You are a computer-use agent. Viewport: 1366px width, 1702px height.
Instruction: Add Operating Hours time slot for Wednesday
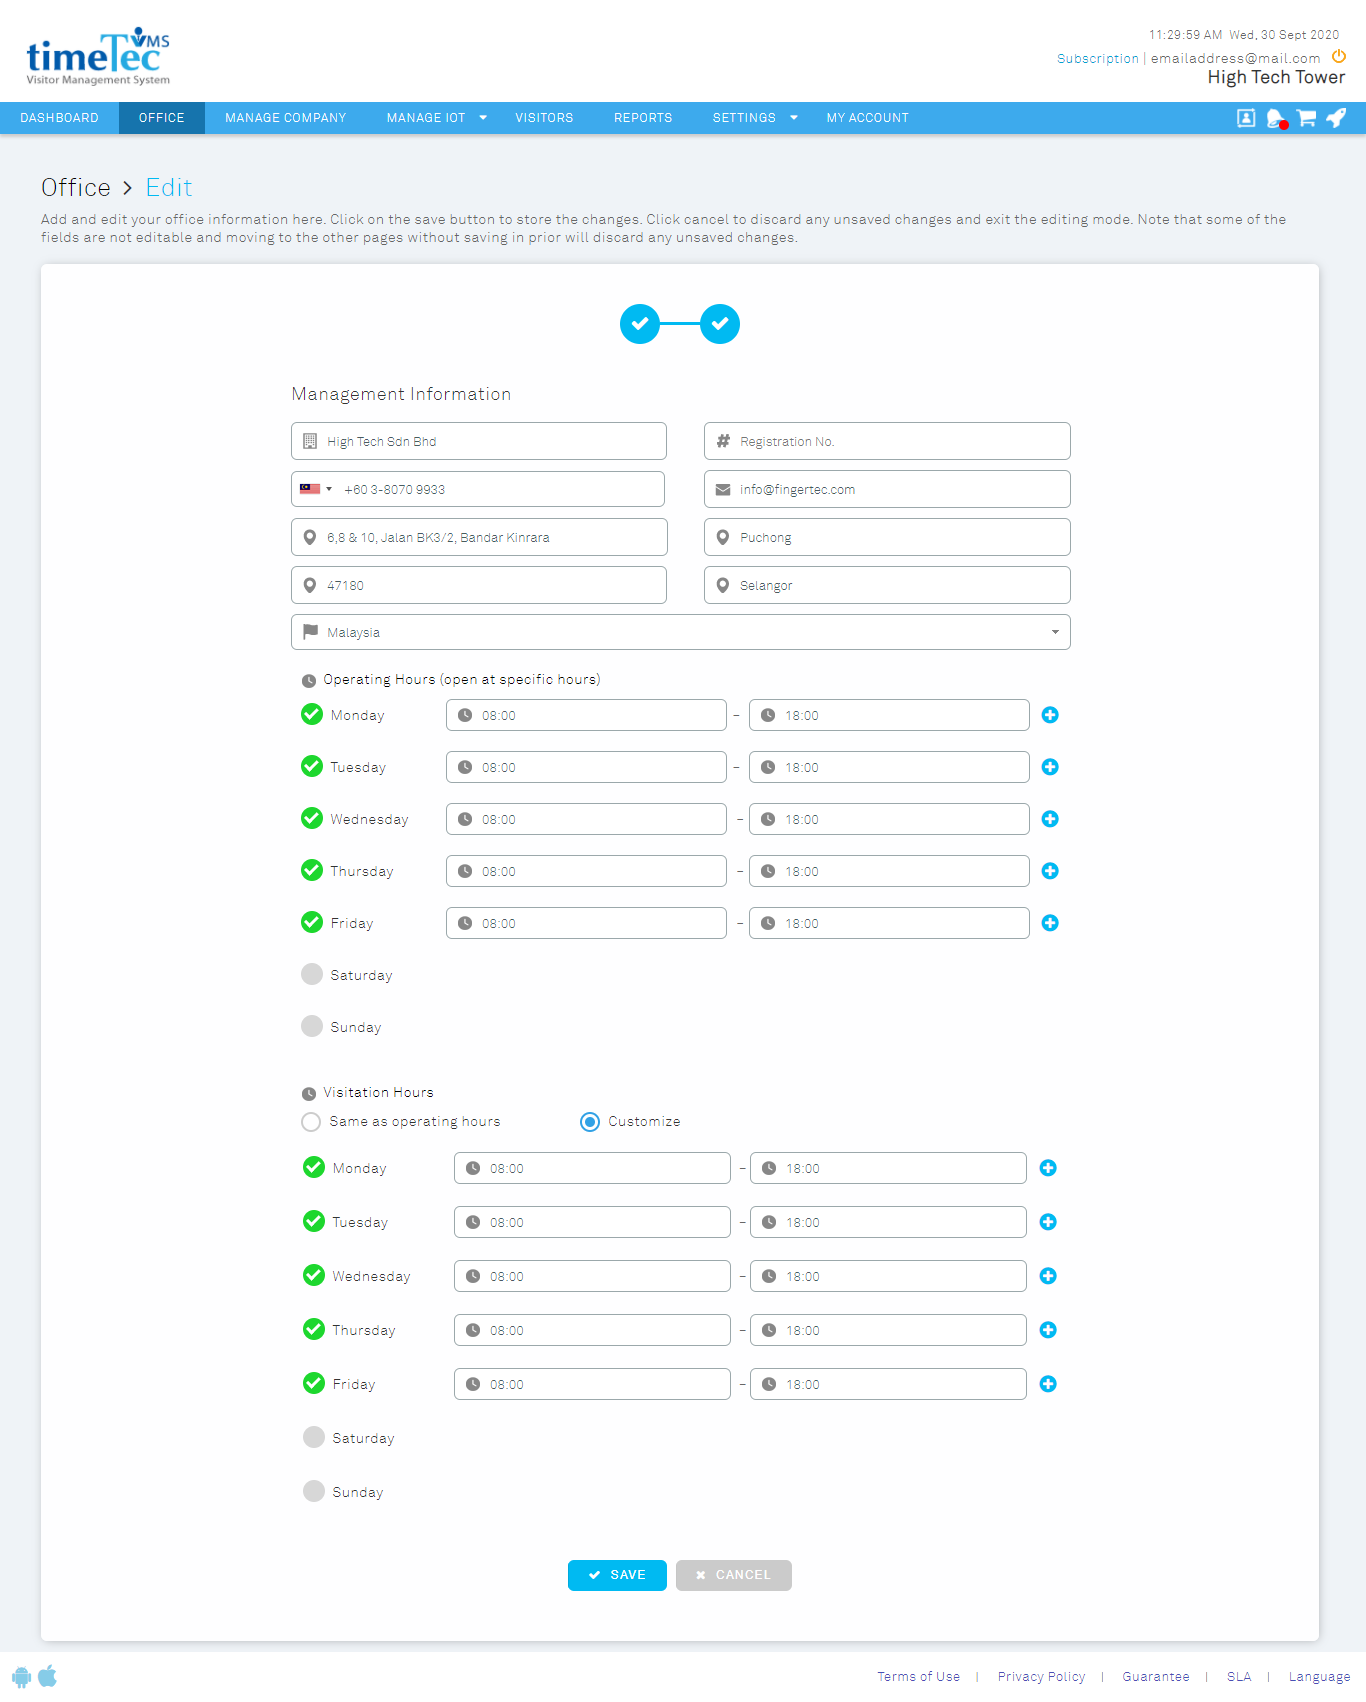(1050, 819)
